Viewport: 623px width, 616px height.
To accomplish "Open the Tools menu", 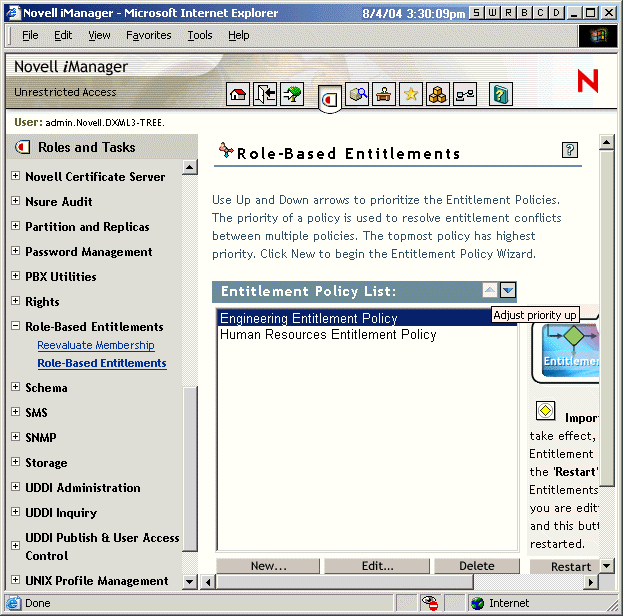I will click(200, 35).
